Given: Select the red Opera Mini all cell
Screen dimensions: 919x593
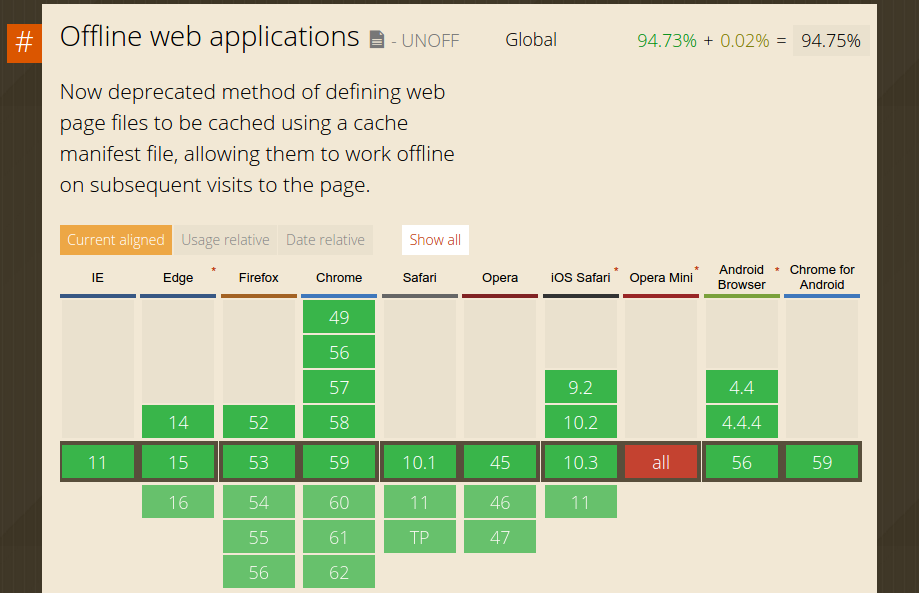Looking at the screenshot, I should 661,462.
